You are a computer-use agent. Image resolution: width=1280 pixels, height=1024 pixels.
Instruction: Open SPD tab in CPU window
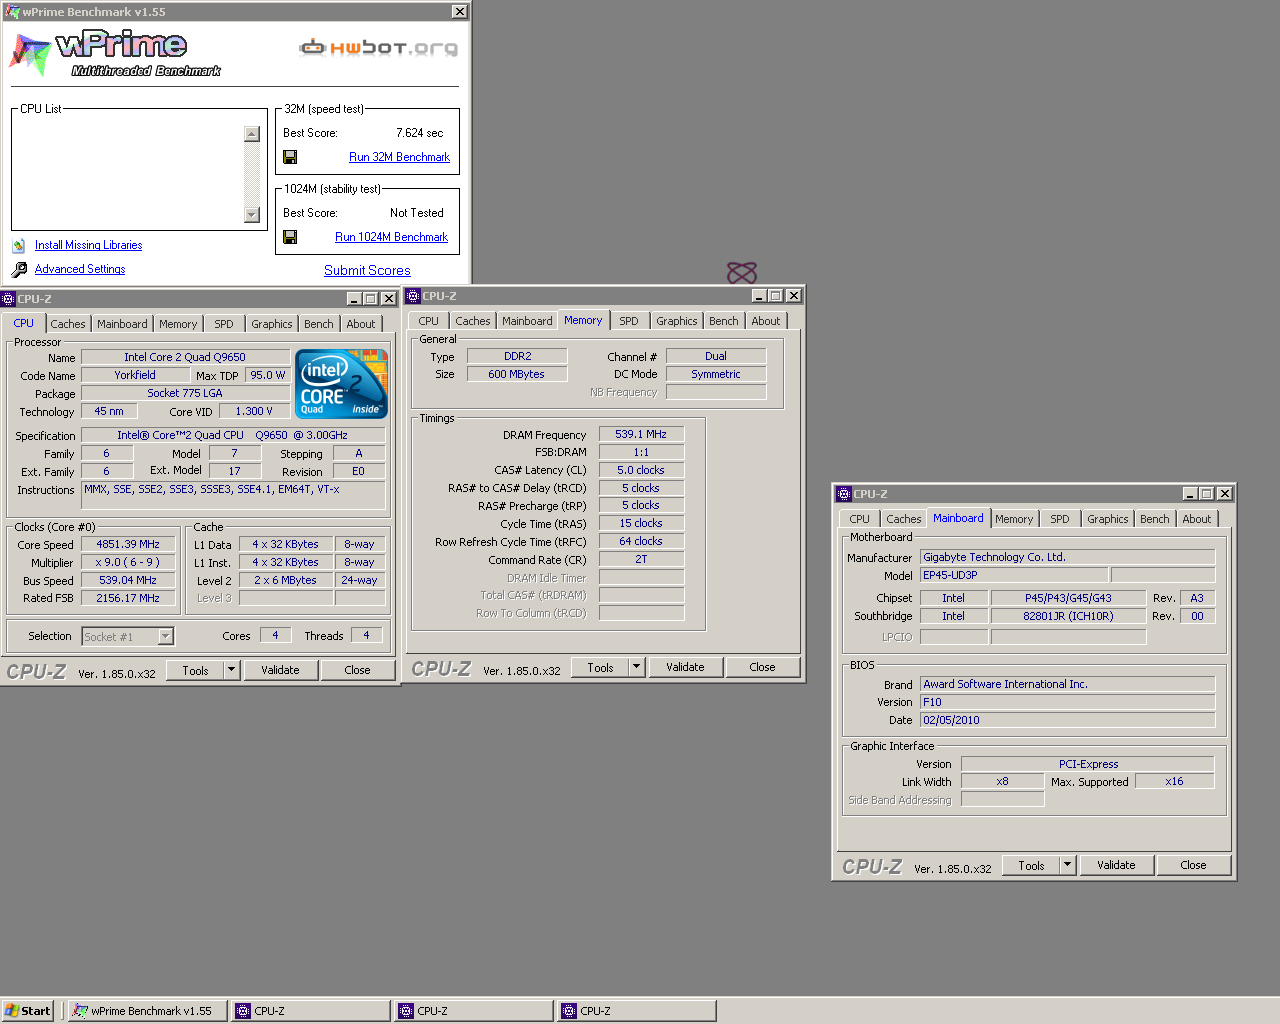click(224, 324)
